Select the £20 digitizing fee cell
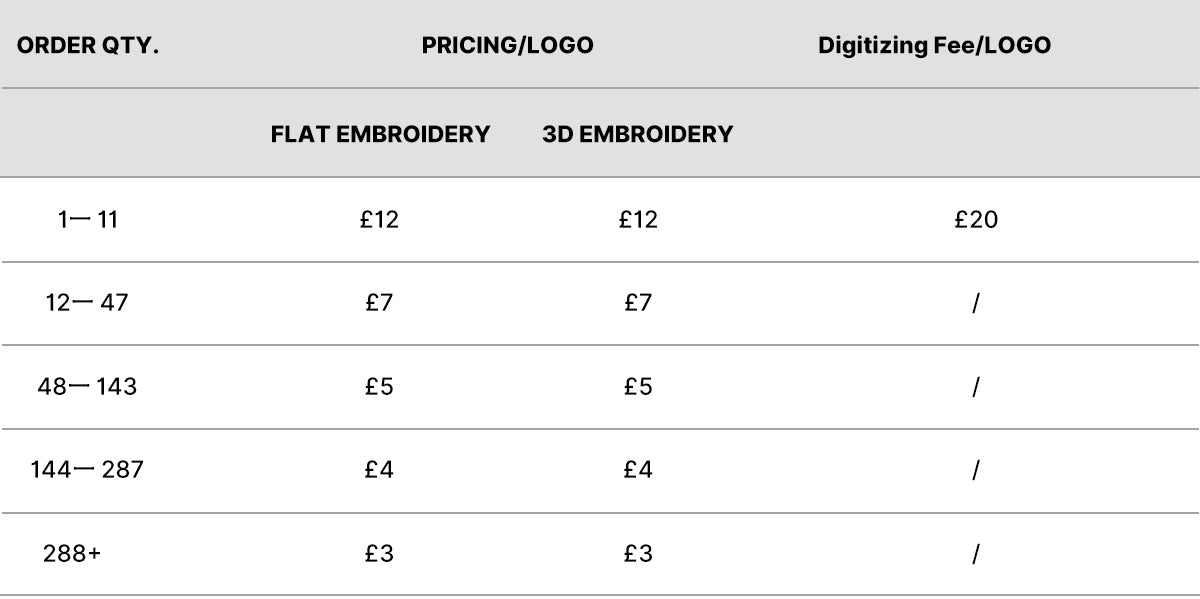 pos(976,220)
